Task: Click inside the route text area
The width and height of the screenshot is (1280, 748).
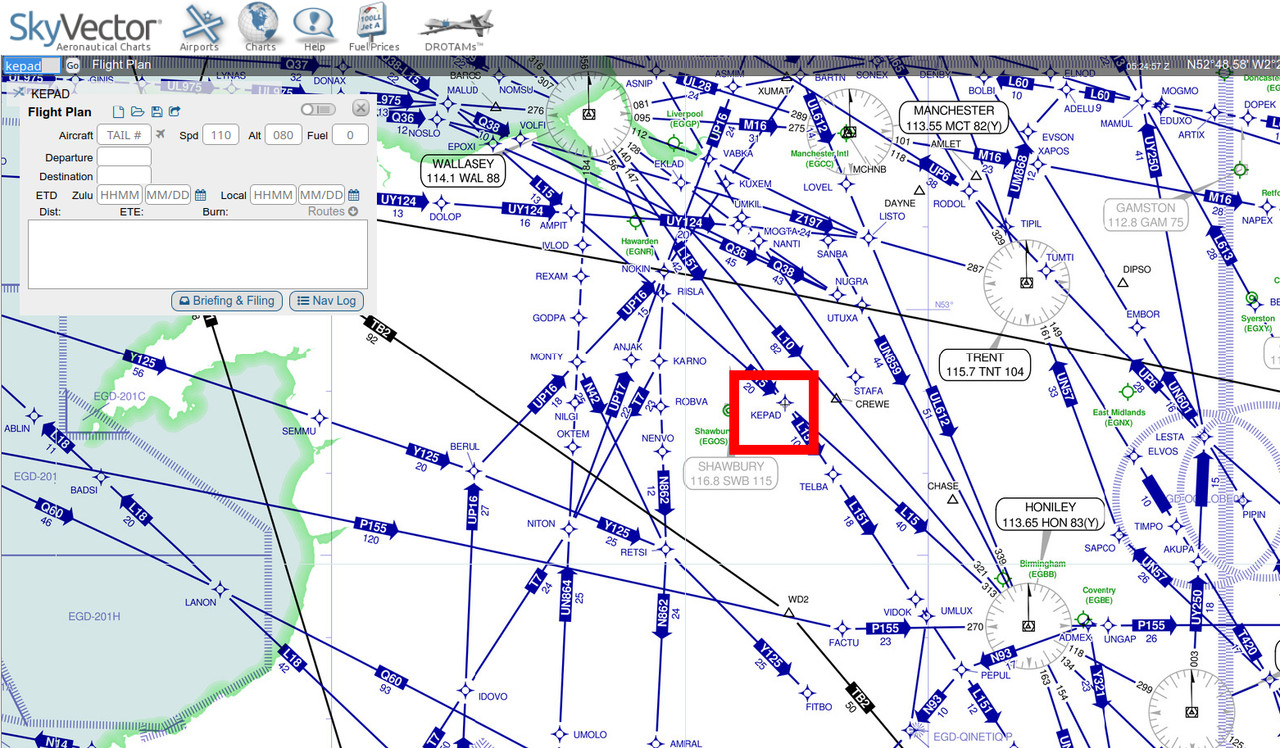Action: coord(197,254)
